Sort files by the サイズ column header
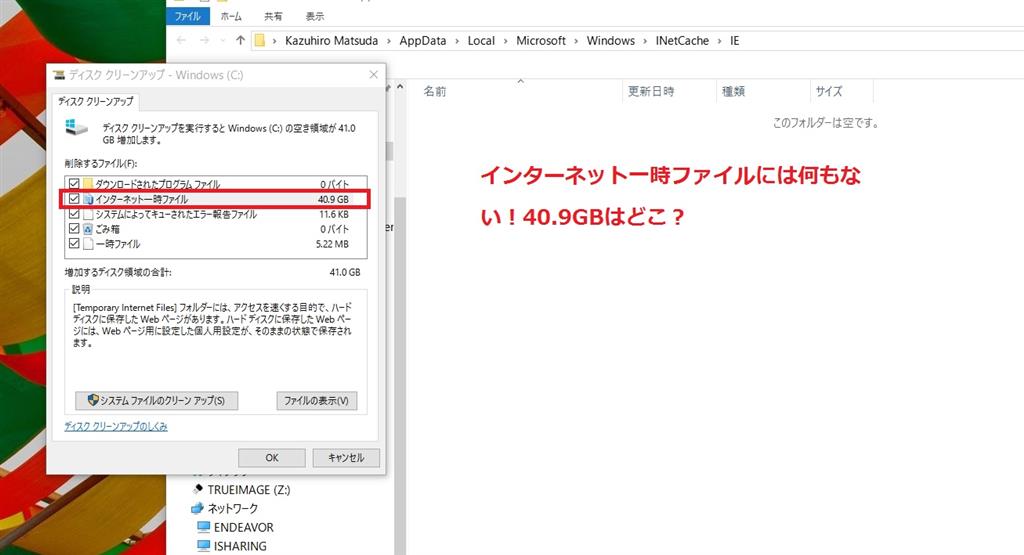Viewport: 1024px width, 555px height. (x=829, y=91)
